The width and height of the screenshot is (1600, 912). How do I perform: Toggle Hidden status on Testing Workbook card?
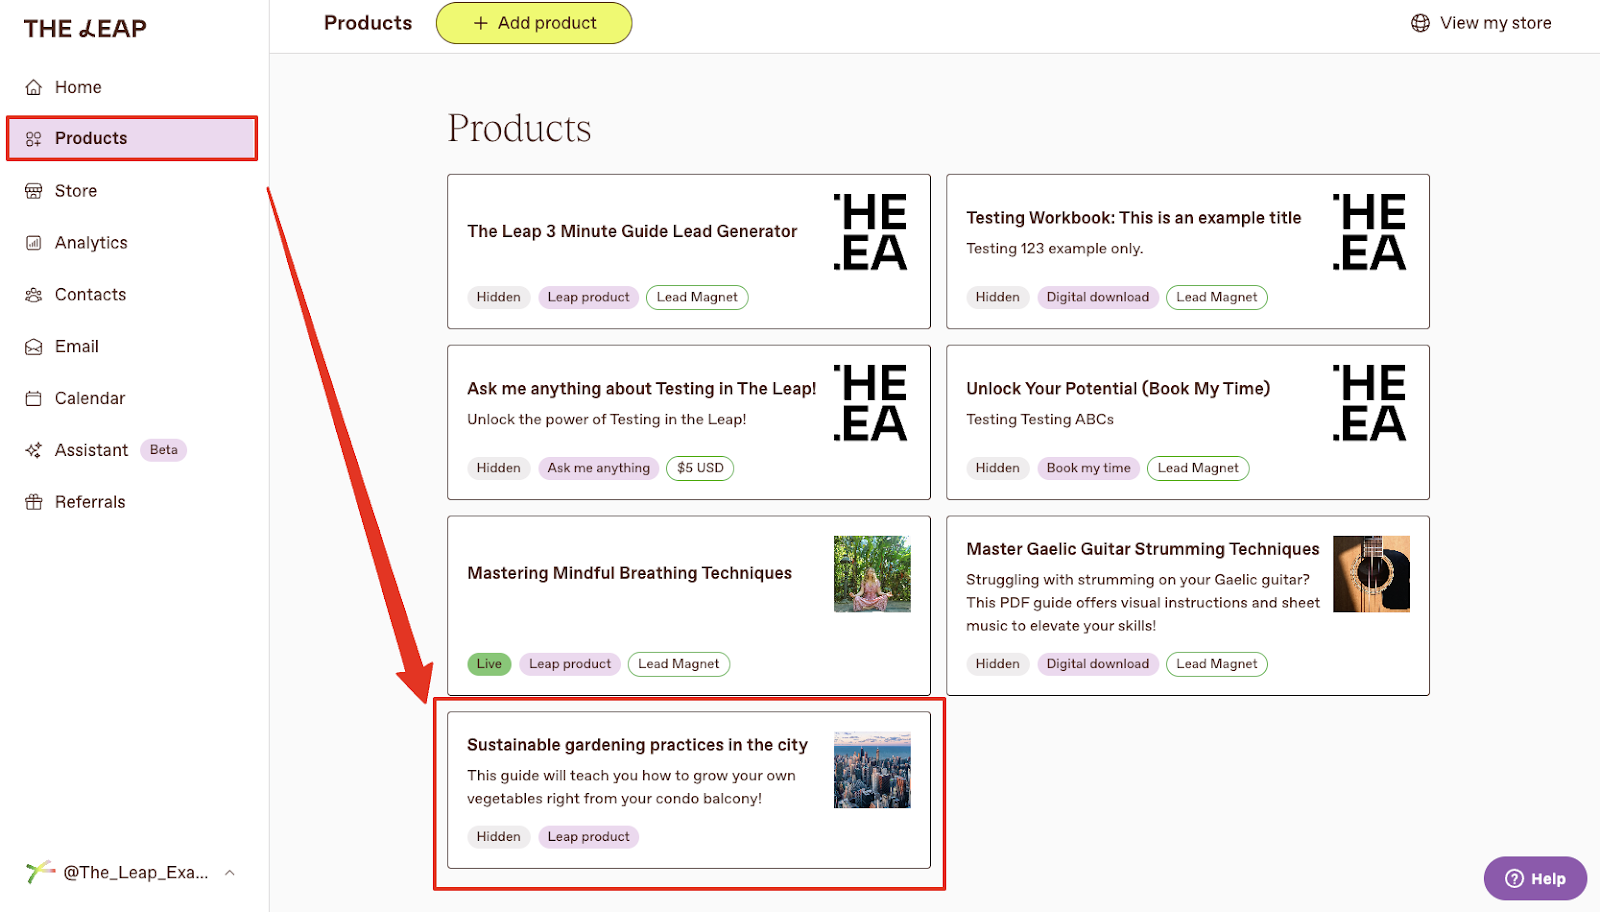[997, 297]
